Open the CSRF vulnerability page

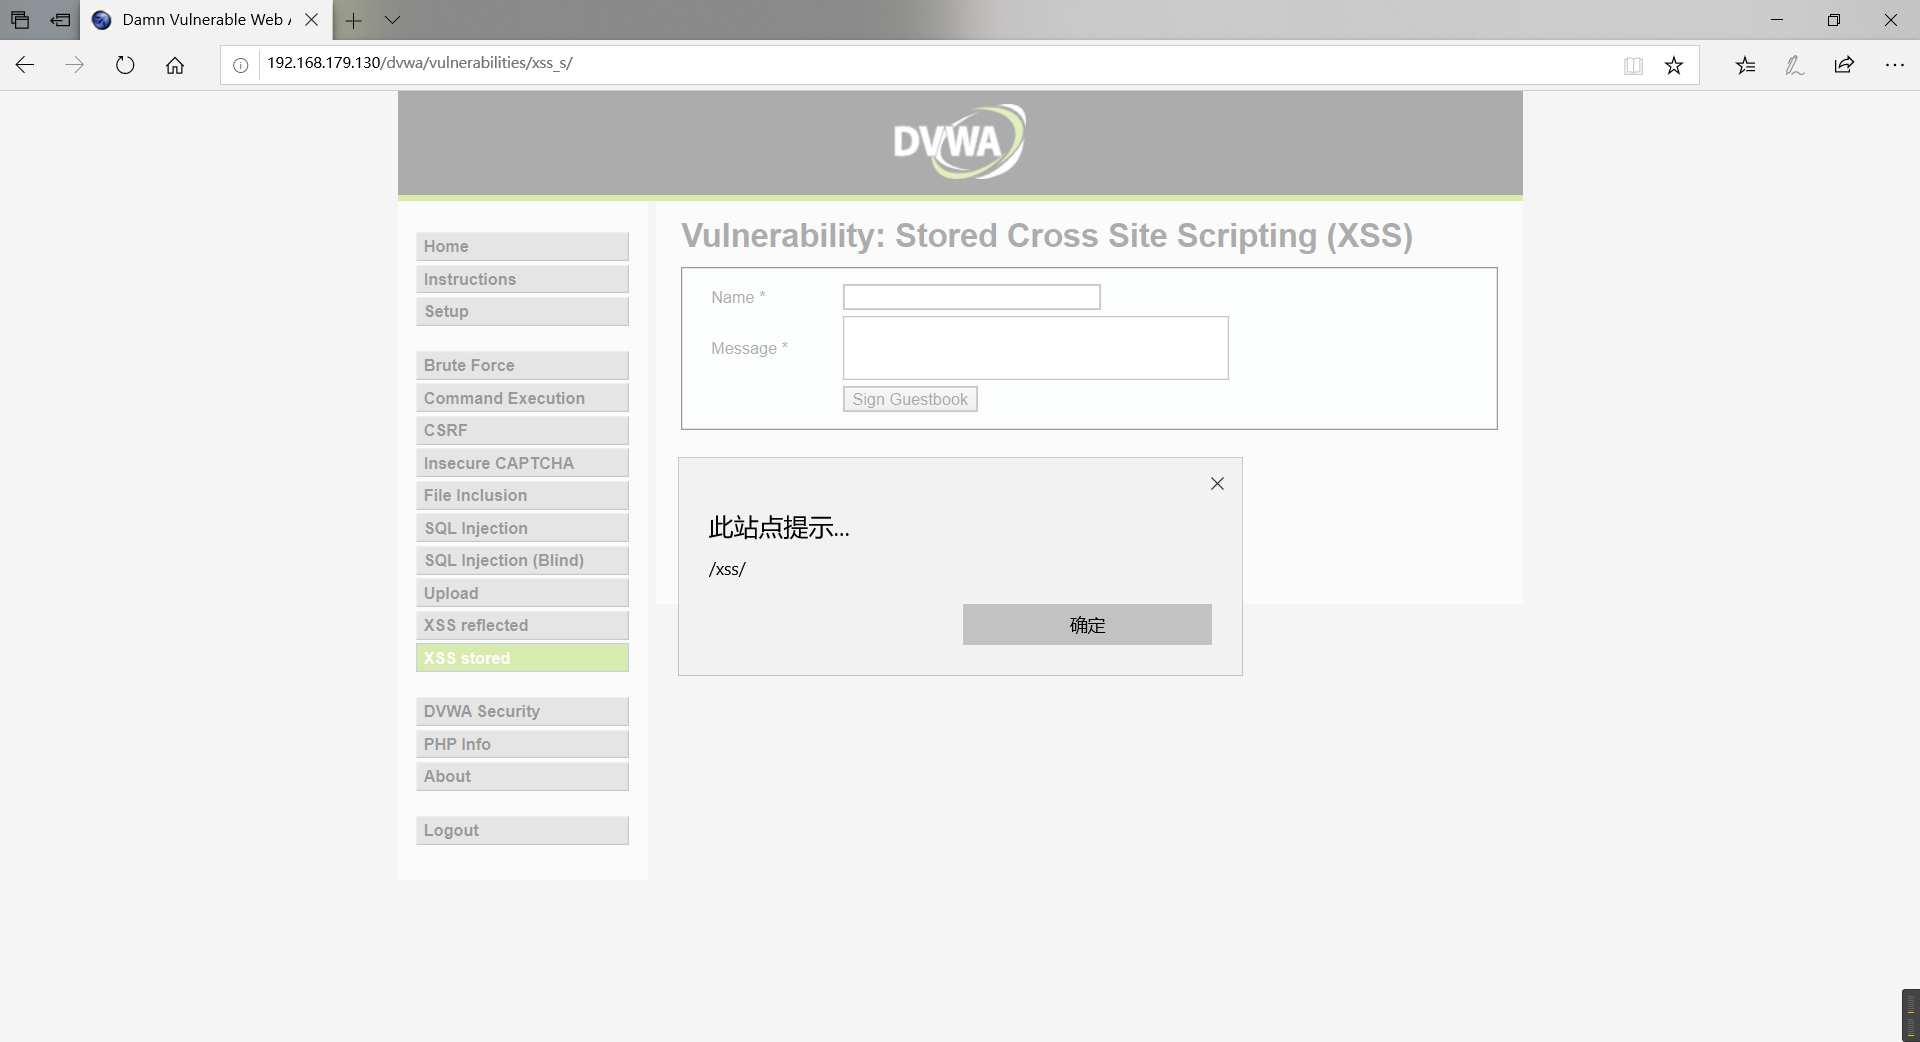[522, 430]
